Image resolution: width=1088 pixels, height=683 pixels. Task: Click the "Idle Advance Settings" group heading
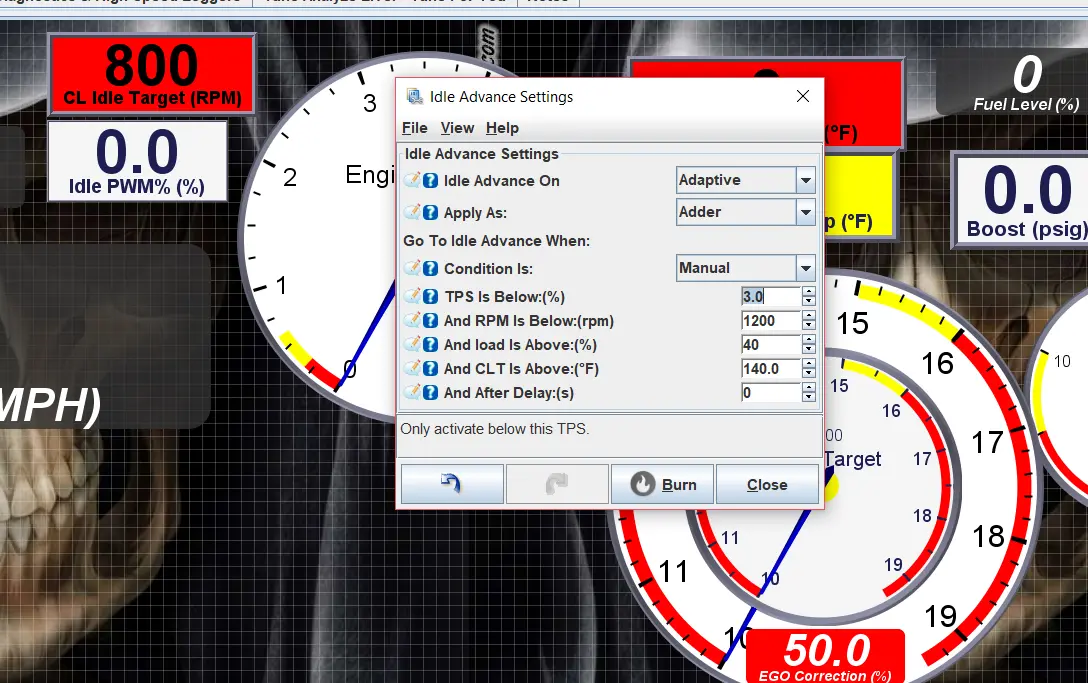coord(482,154)
